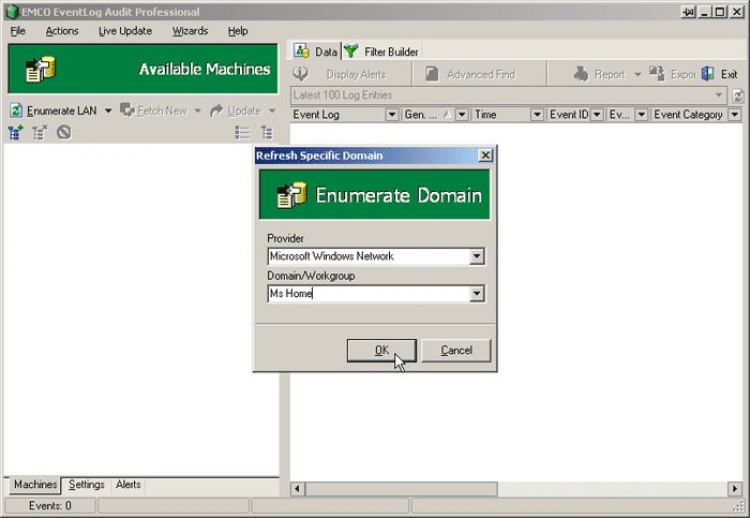
Task: Open the Gen. column filter dropdown
Action: click(462, 115)
